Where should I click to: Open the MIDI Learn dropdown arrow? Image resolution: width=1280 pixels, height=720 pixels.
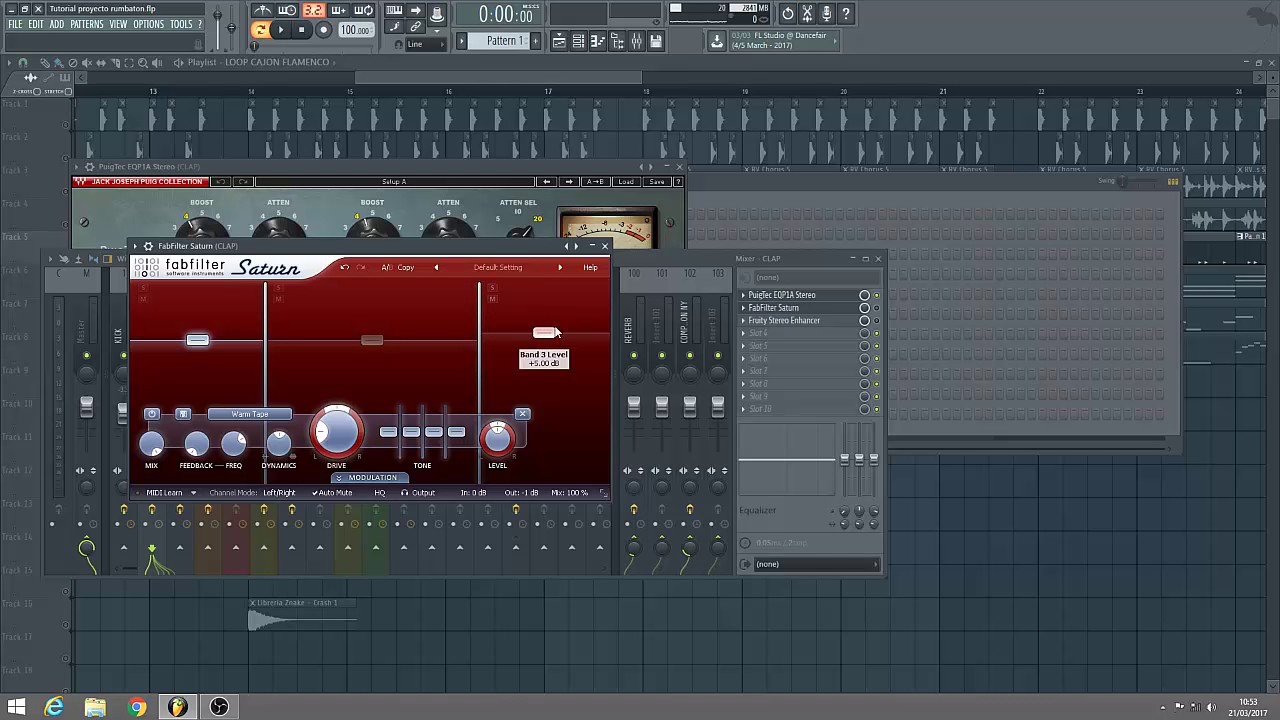click(x=193, y=493)
